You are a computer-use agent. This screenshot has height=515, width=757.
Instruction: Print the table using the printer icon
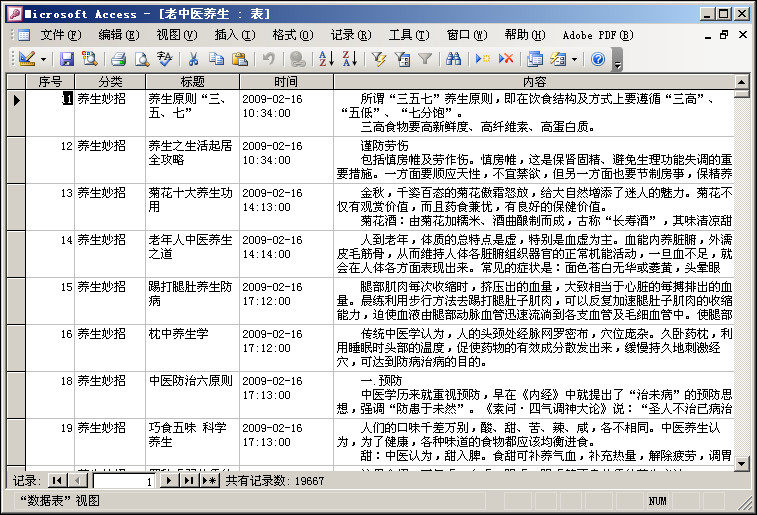pyautogui.click(x=118, y=59)
